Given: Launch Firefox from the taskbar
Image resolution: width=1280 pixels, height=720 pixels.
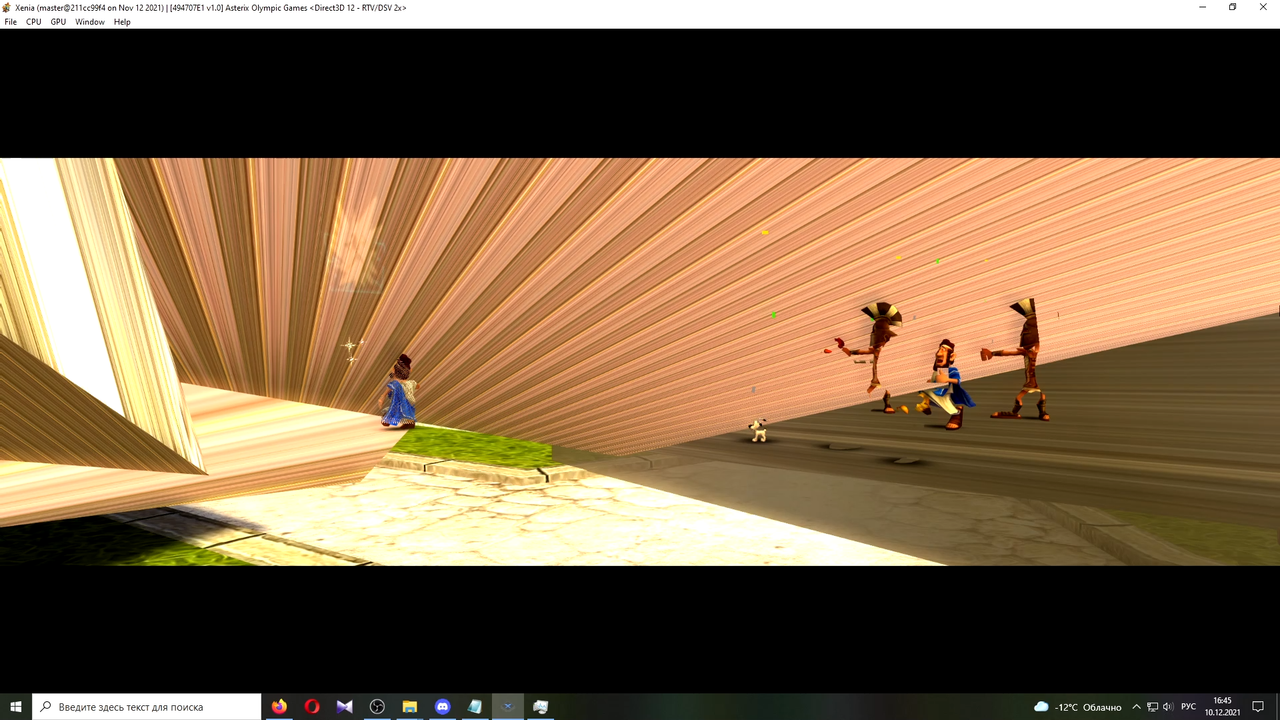Looking at the screenshot, I should tap(279, 707).
